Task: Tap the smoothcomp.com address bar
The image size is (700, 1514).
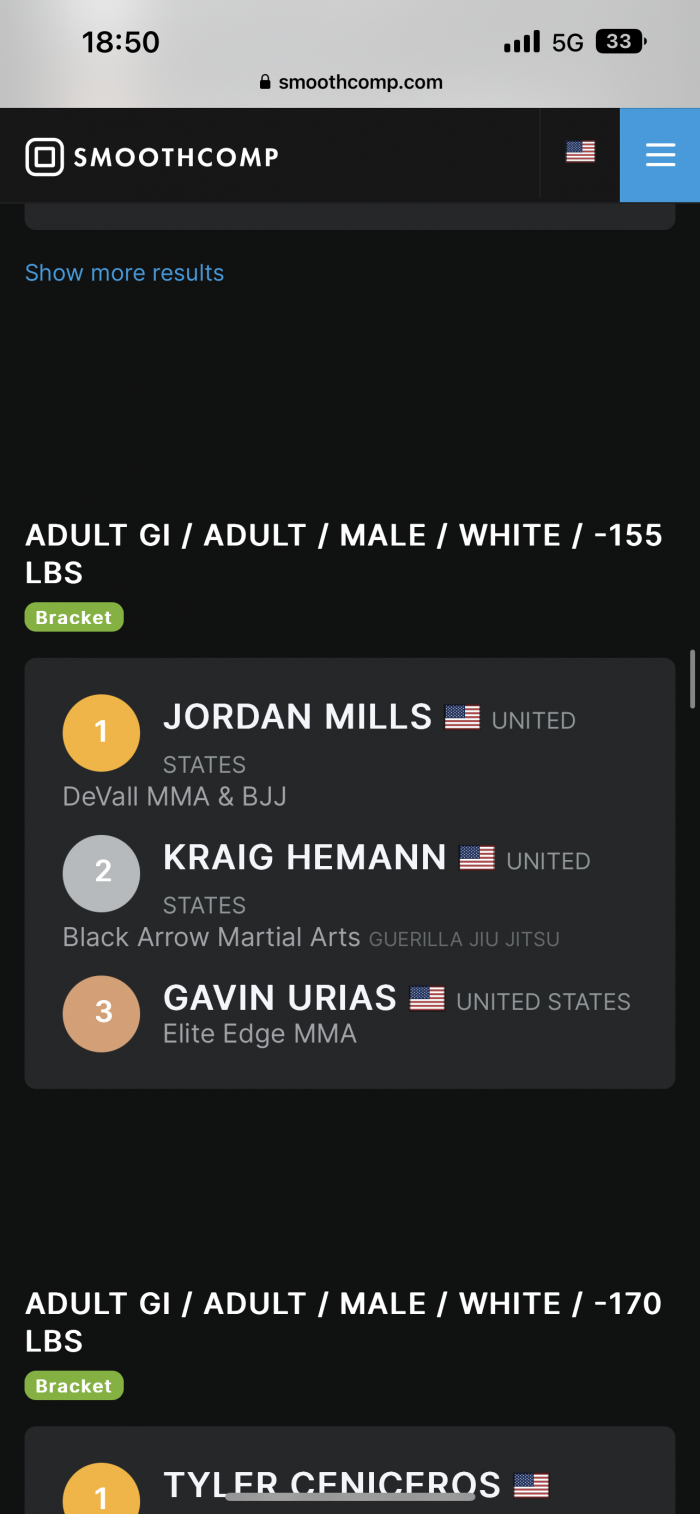Action: [x=350, y=82]
